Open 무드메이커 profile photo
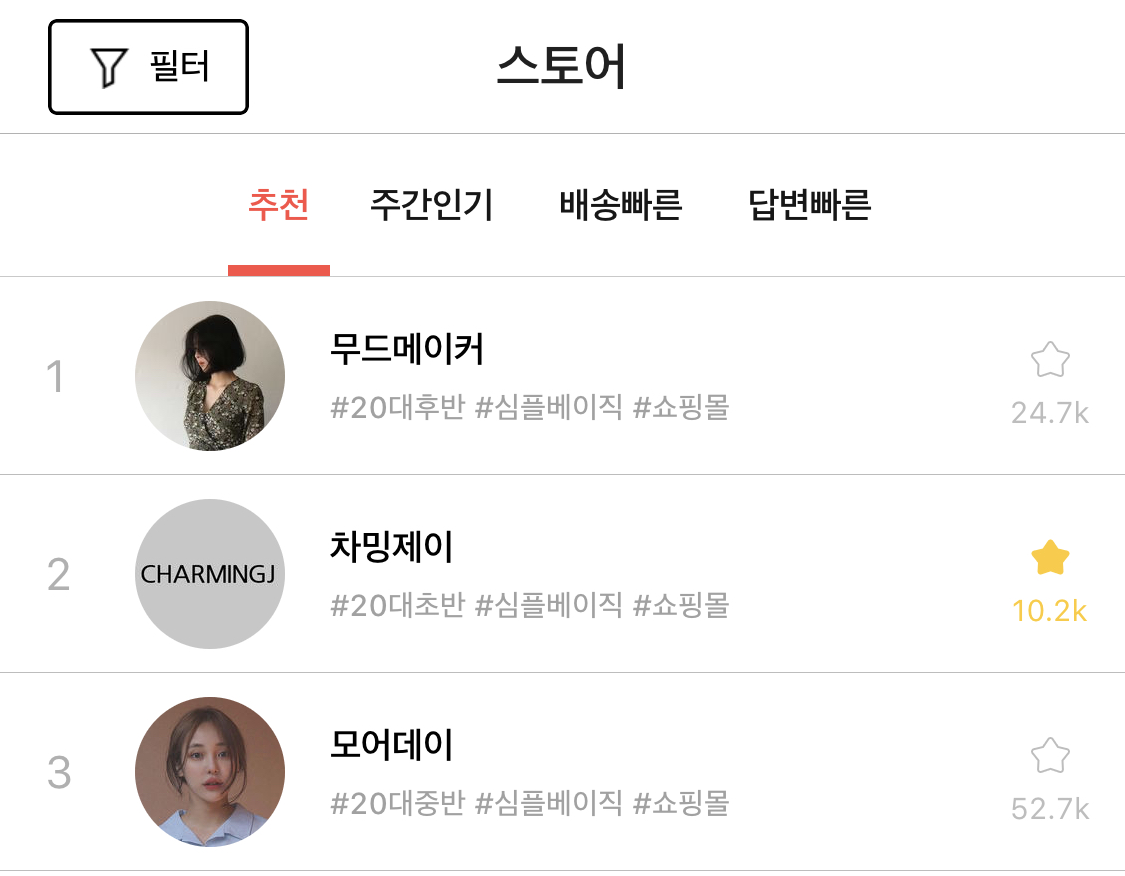The image size is (1125, 876). coord(210,376)
